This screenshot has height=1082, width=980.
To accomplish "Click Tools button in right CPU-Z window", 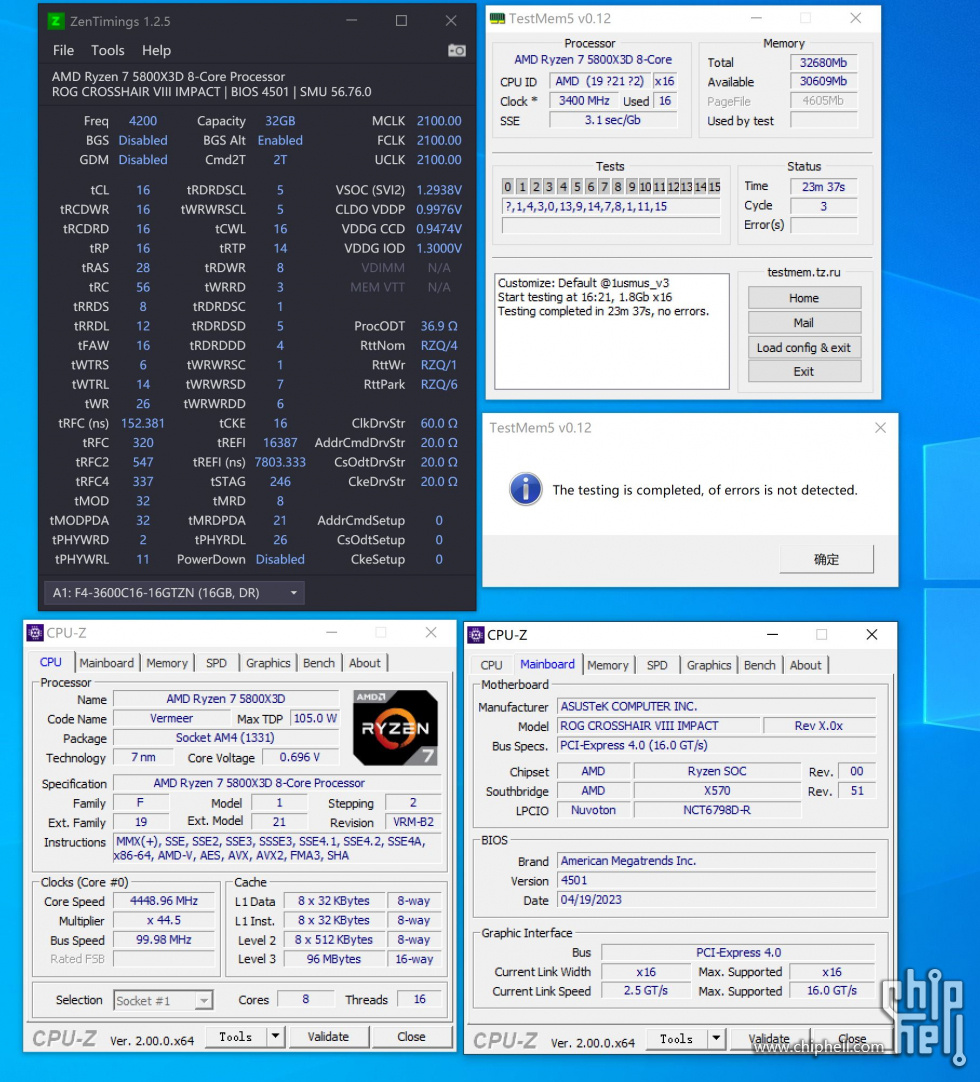I will [677, 1039].
